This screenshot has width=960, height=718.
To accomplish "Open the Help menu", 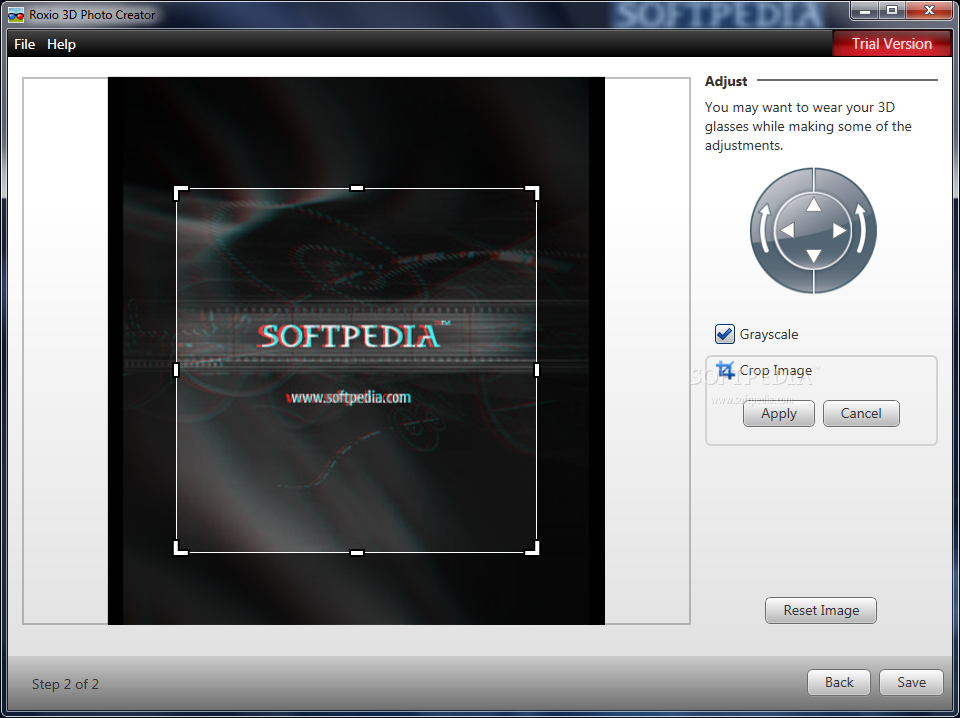I will [61, 44].
